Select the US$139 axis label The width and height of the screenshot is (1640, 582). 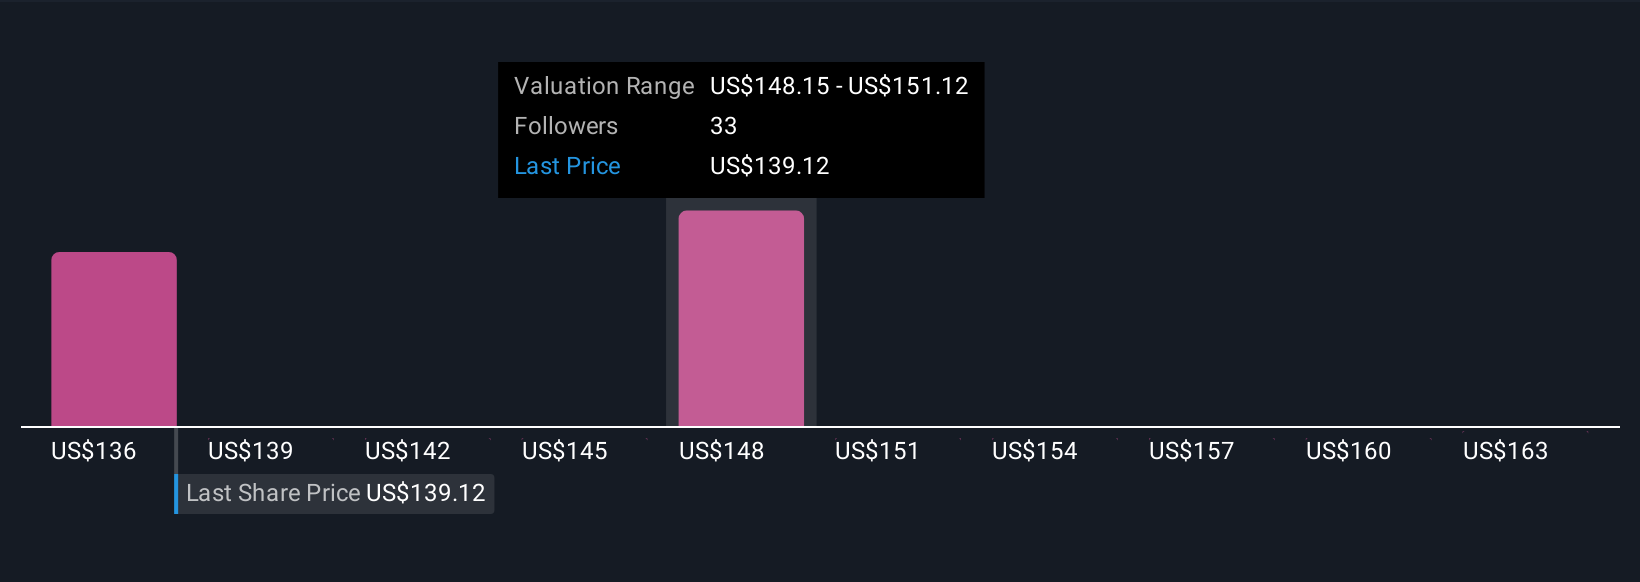coord(250,451)
